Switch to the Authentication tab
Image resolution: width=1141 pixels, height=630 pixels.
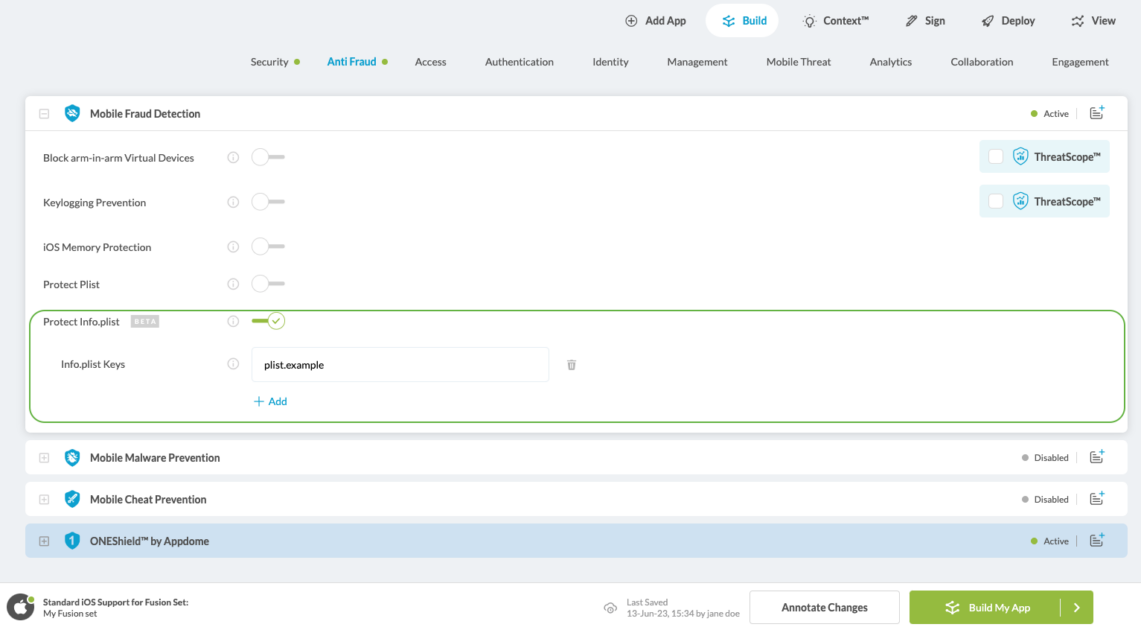click(519, 62)
